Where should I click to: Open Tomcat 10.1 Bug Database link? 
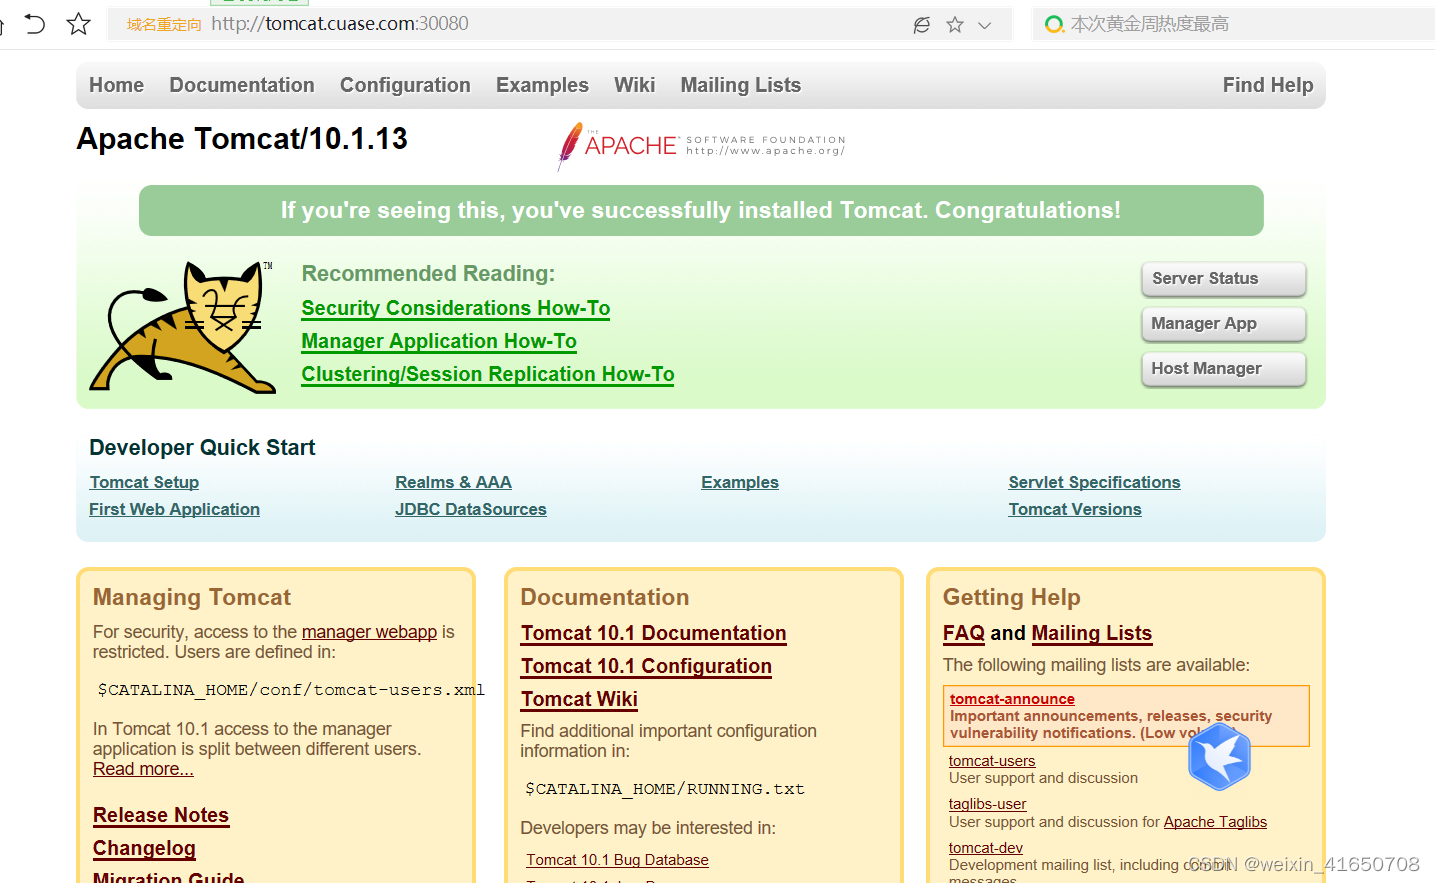[617, 861]
